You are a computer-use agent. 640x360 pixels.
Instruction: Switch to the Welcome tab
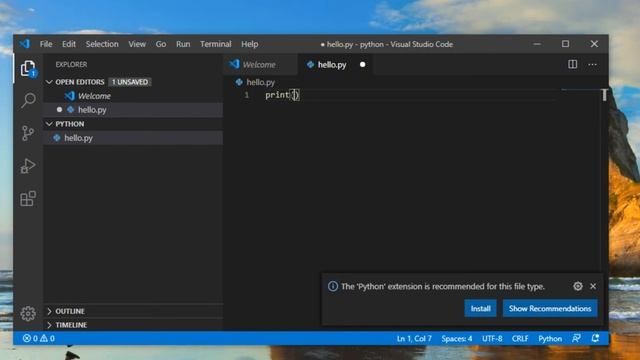(x=260, y=64)
